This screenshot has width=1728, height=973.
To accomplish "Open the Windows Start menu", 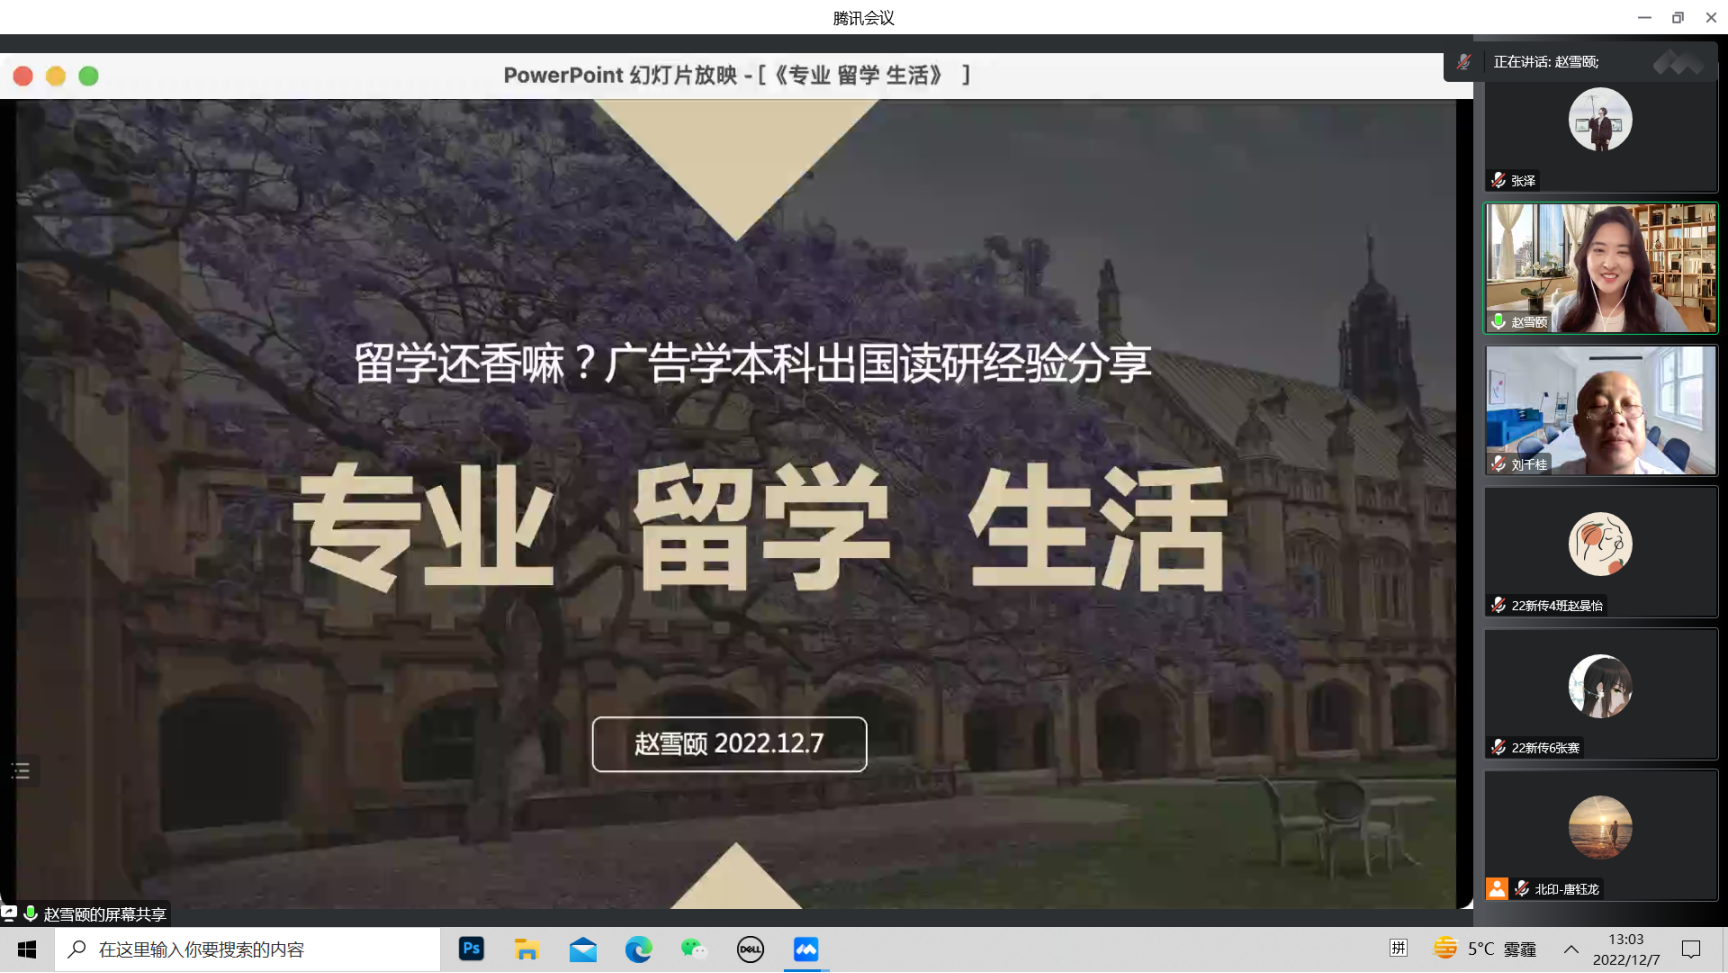I will tap(27, 949).
